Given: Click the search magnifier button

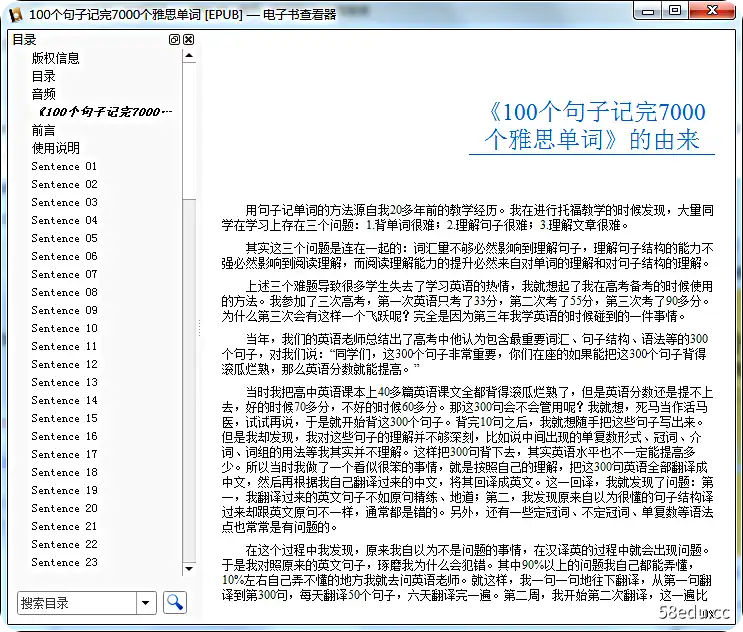Looking at the screenshot, I should [175, 603].
